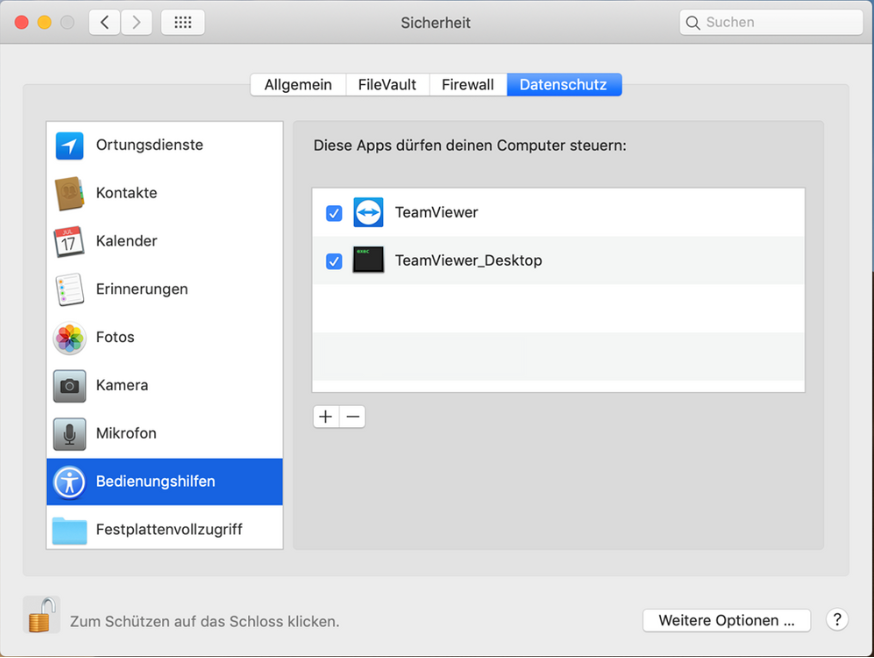Select the Erinnerungen list icon
Screen dimensions: 874x658
click(70, 289)
